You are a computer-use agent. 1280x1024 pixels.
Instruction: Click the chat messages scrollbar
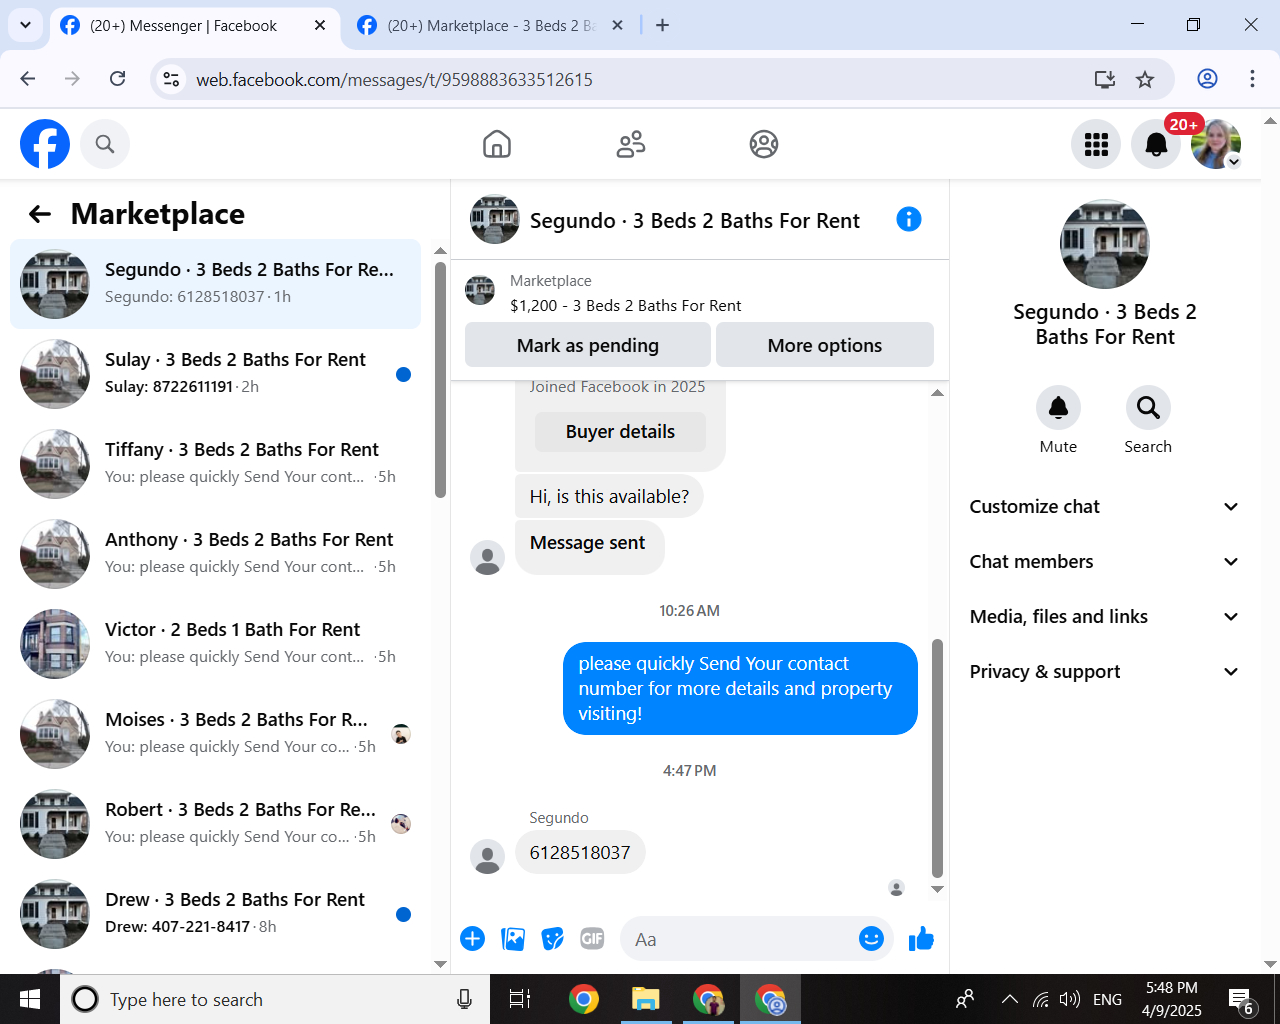click(937, 758)
